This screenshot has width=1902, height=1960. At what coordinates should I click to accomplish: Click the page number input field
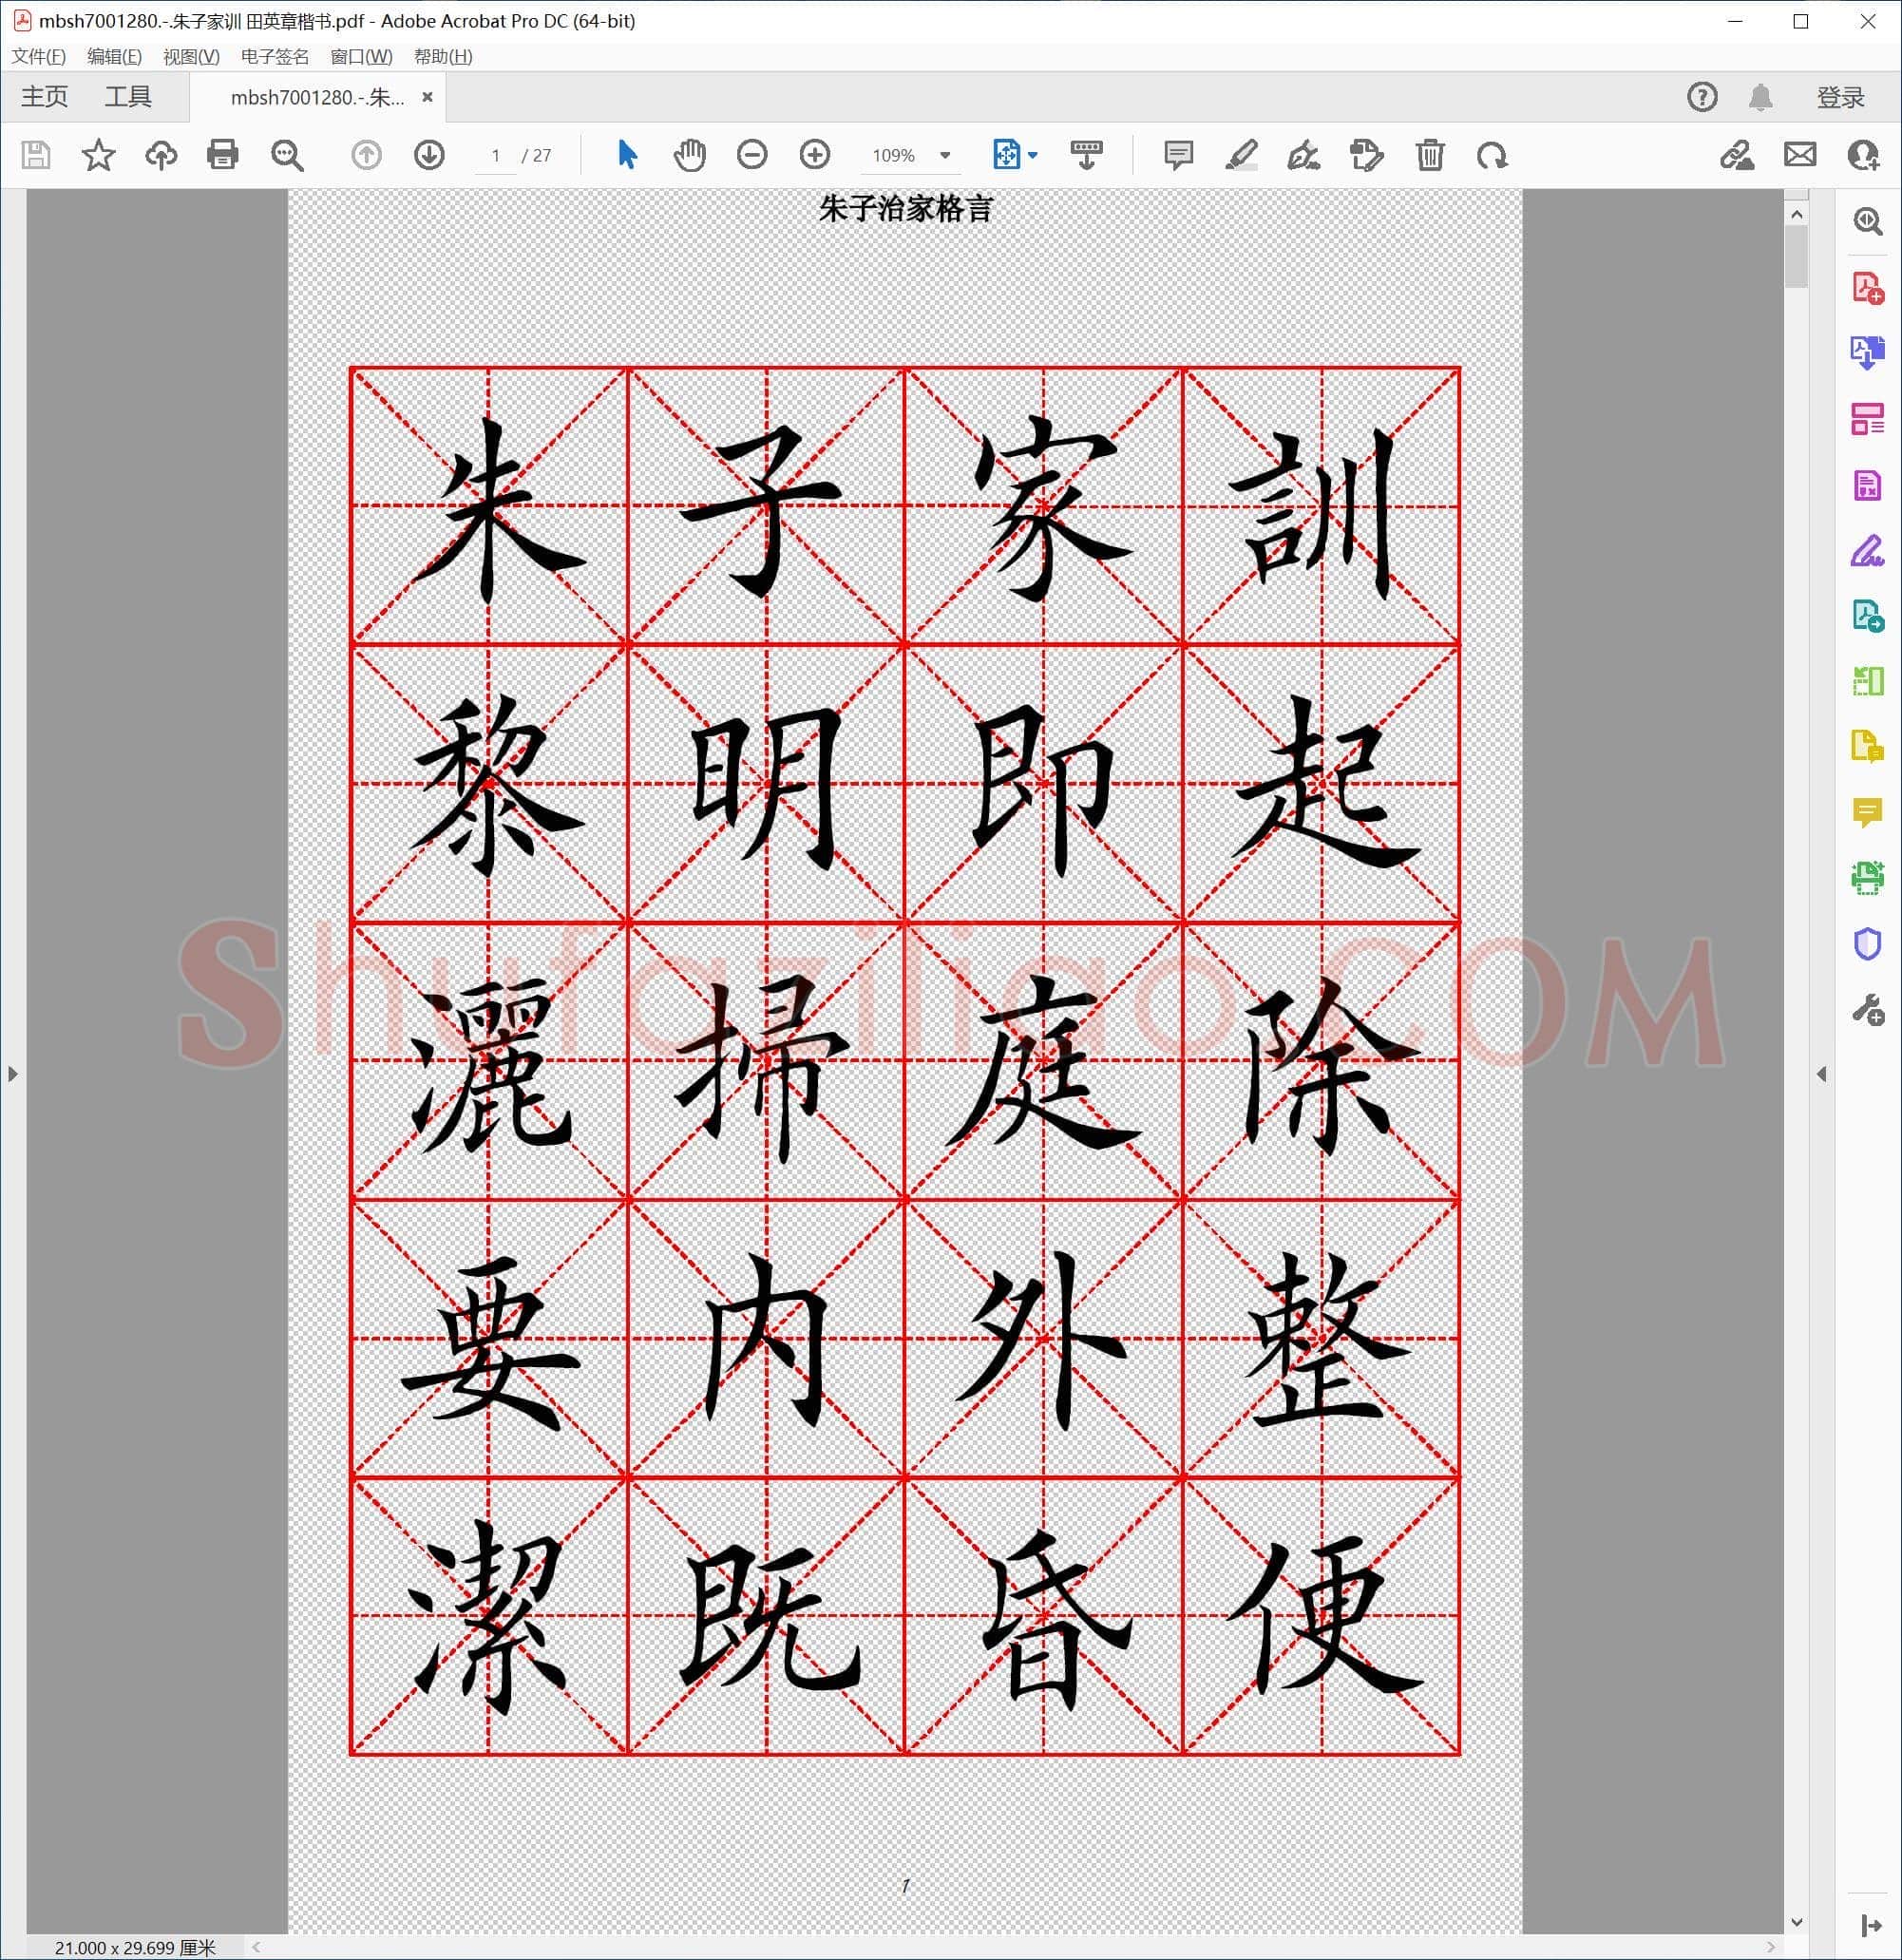pyautogui.click(x=495, y=155)
